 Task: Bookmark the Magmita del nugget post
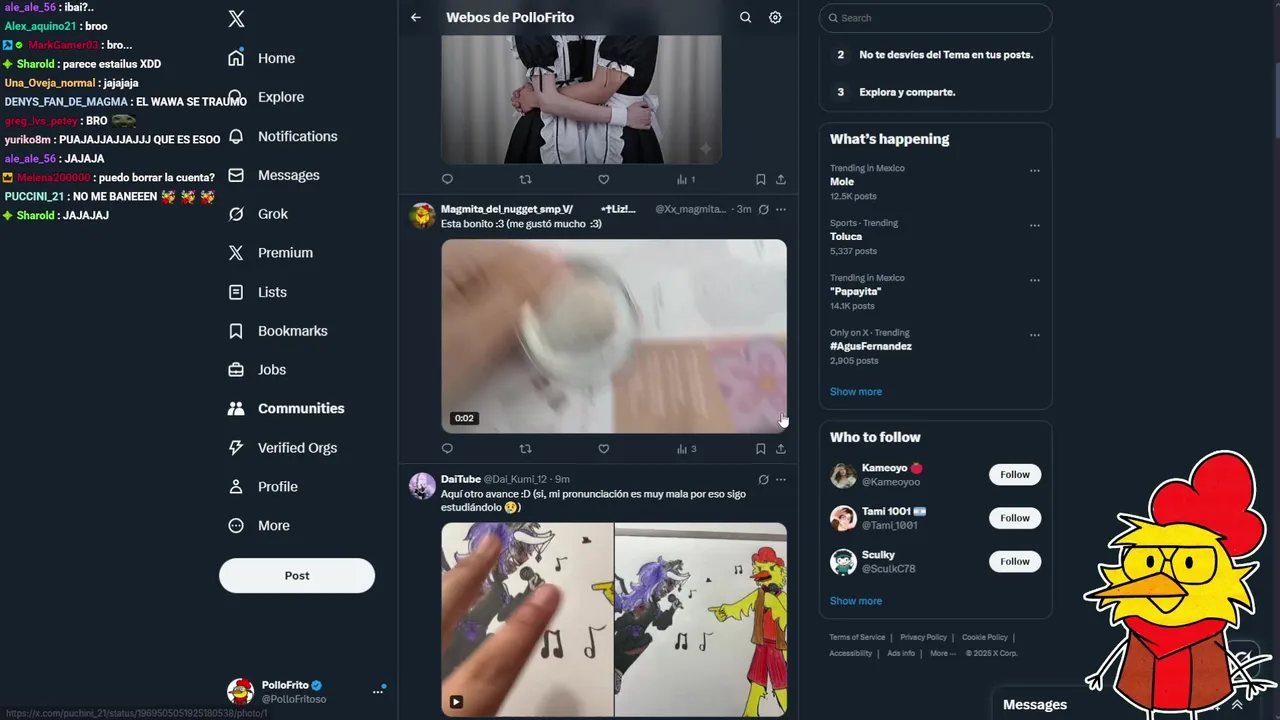[x=760, y=449]
